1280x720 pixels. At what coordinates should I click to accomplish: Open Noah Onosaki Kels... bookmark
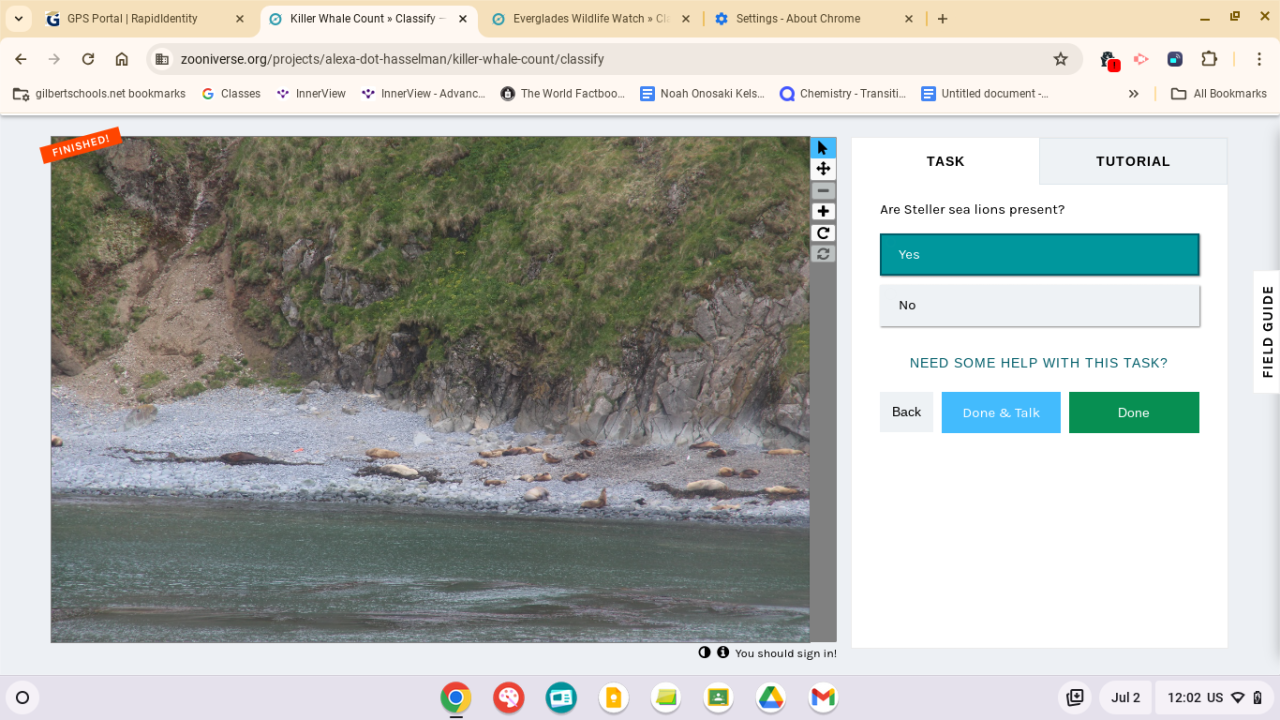coord(702,93)
